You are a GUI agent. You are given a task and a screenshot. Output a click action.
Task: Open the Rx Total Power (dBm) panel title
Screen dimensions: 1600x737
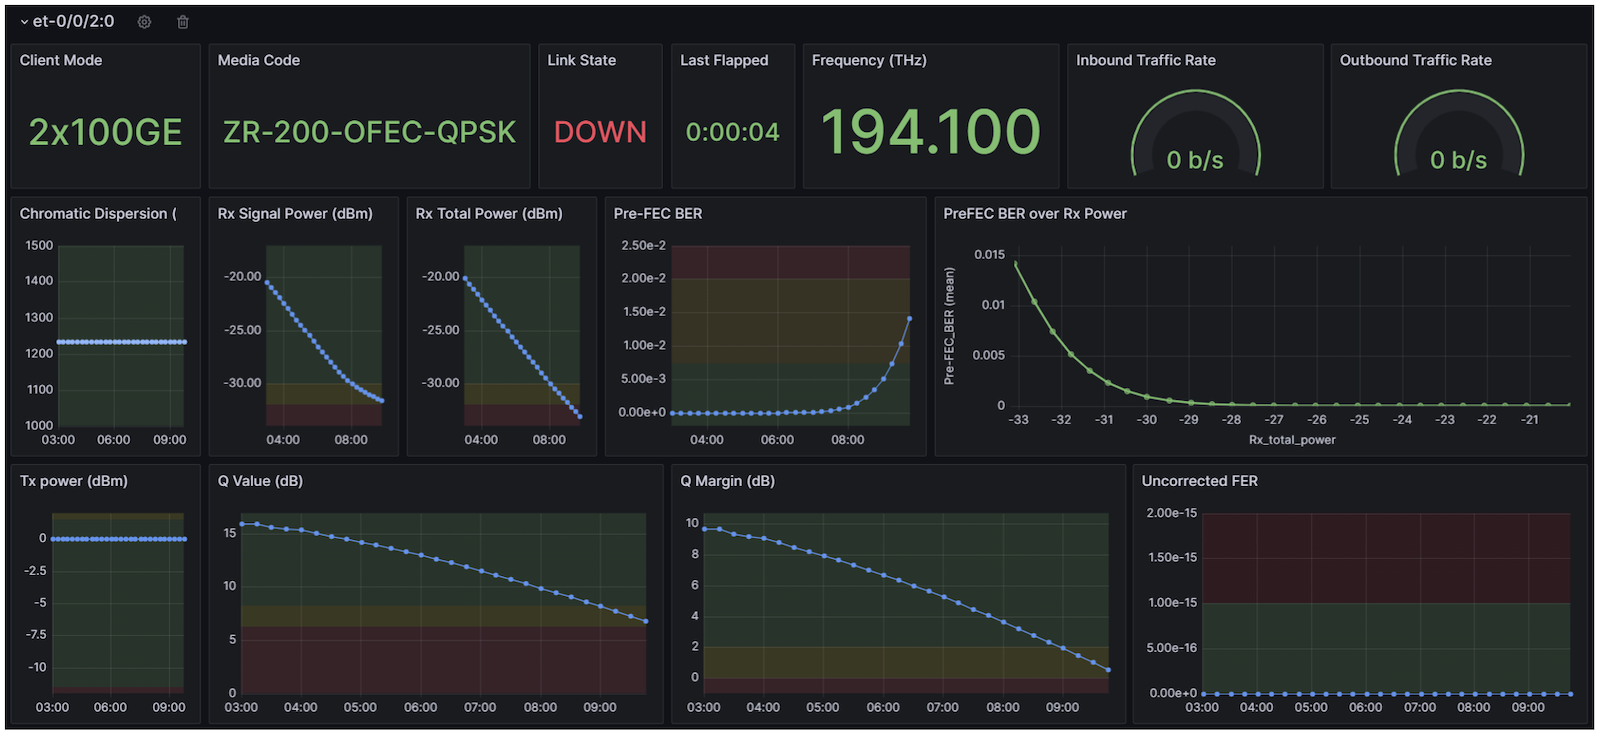tap(489, 214)
